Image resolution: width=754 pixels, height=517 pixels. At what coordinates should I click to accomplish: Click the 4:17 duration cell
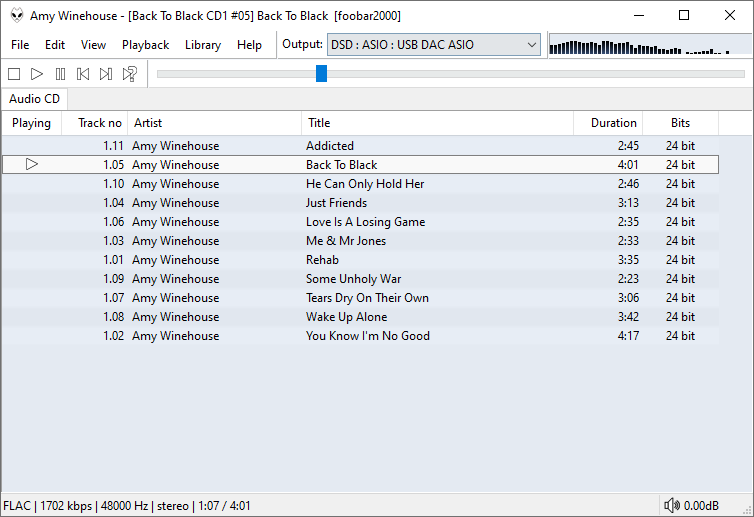[628, 336]
